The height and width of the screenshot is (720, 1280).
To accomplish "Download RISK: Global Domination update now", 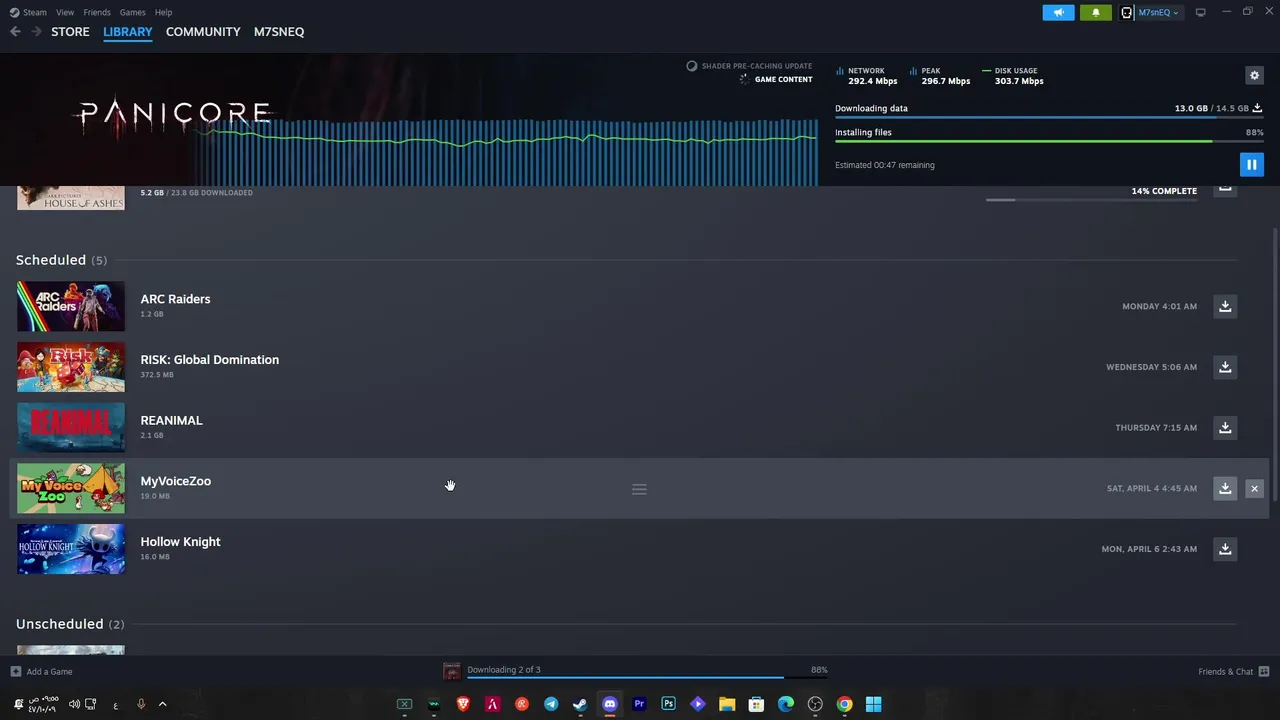I will point(1225,367).
